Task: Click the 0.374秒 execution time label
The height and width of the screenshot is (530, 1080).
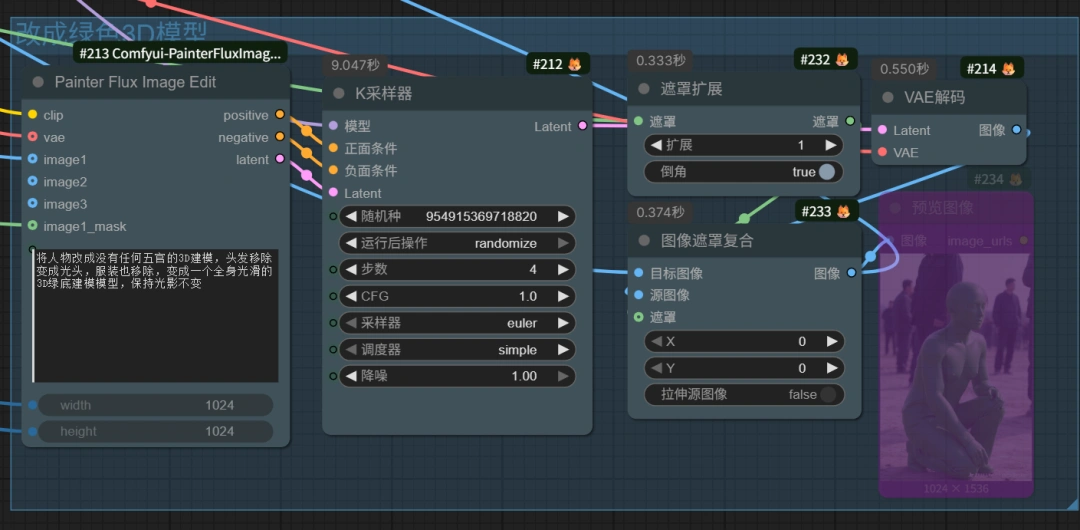Action: point(661,212)
